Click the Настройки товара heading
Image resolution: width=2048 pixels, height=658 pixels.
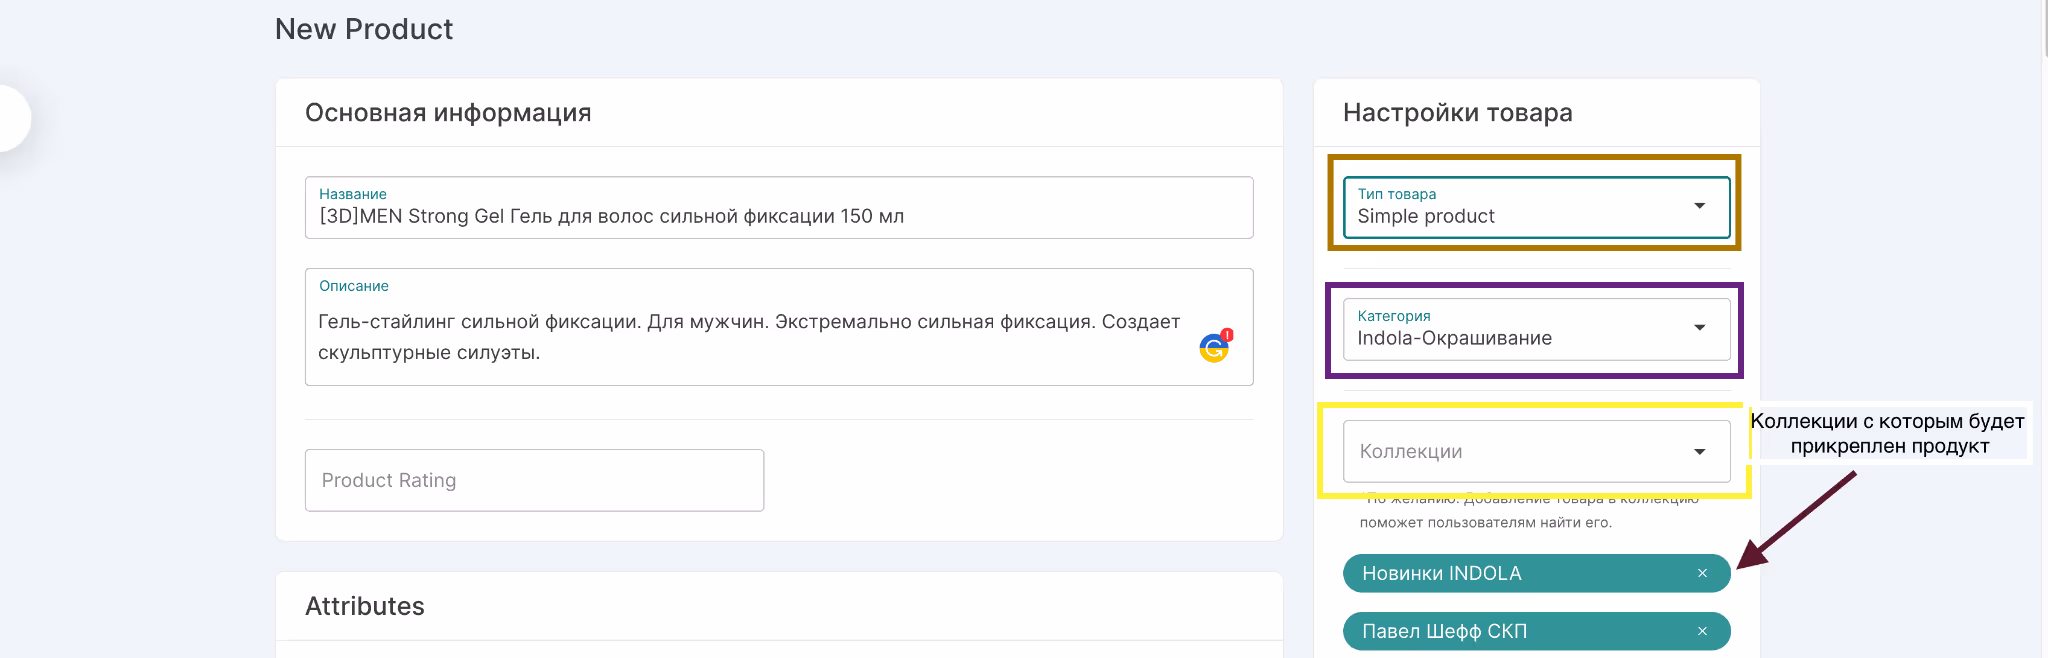tap(1457, 113)
